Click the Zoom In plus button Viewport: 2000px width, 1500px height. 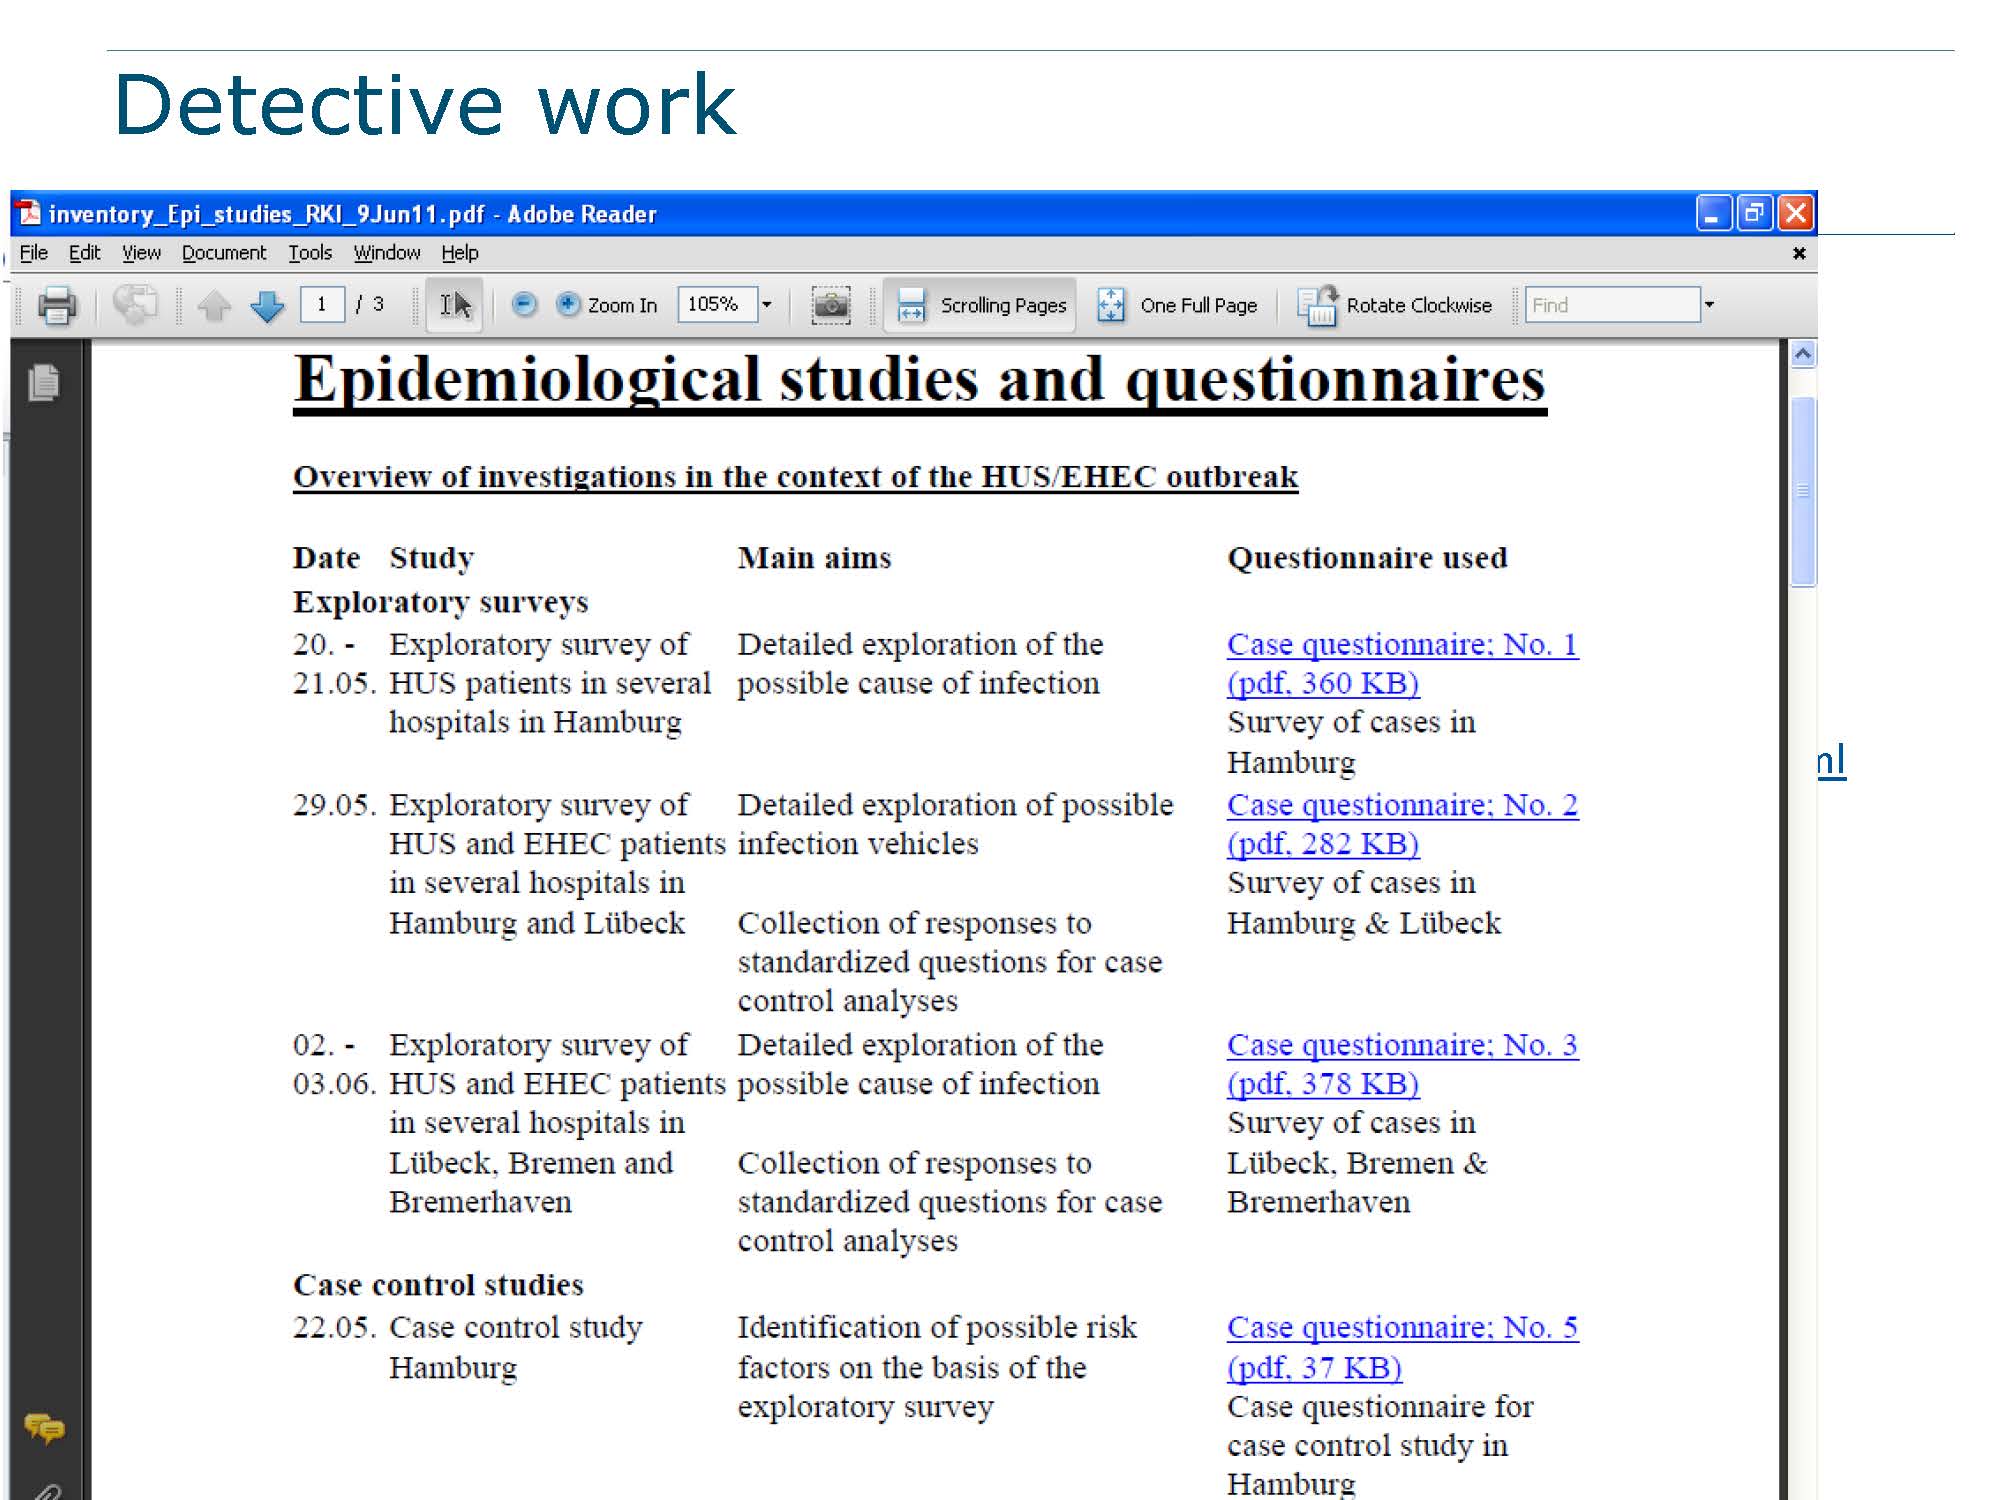click(x=607, y=304)
